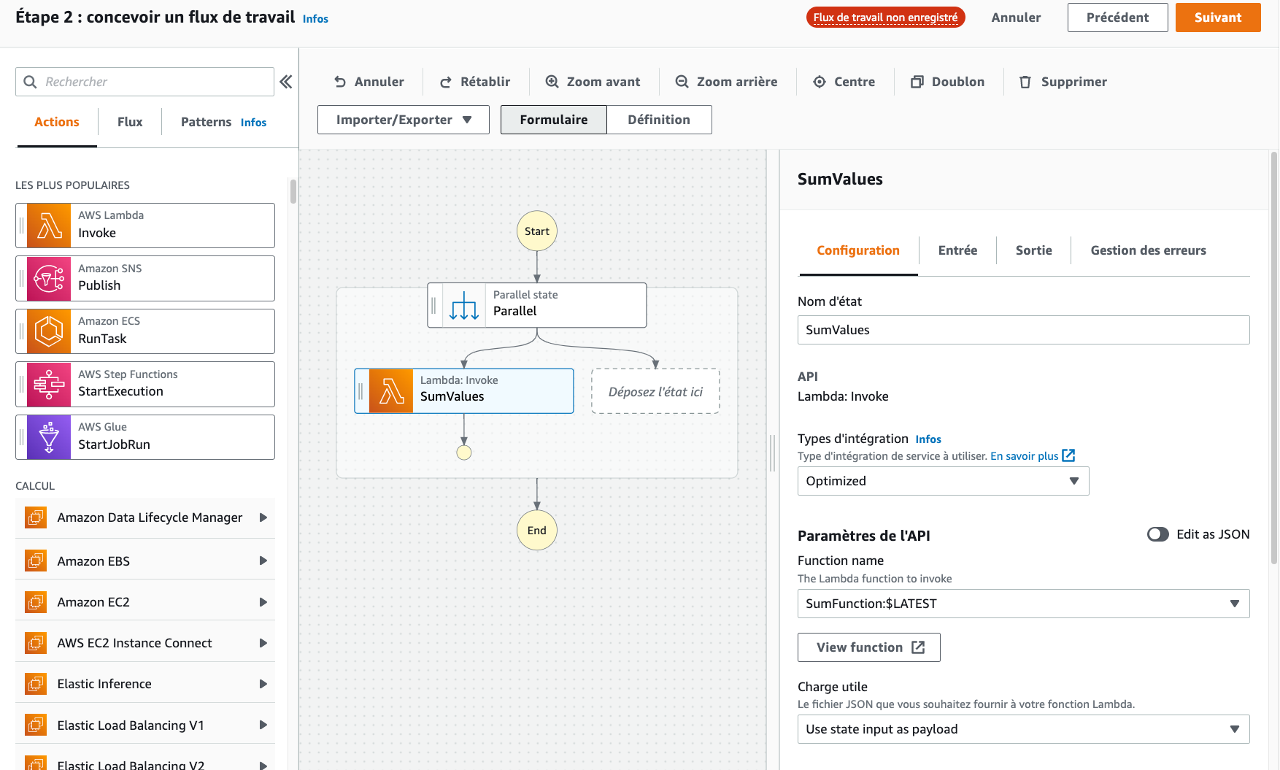The image size is (1280, 770).
Task: Open En savoir plus link
Action: click(x=1024, y=456)
